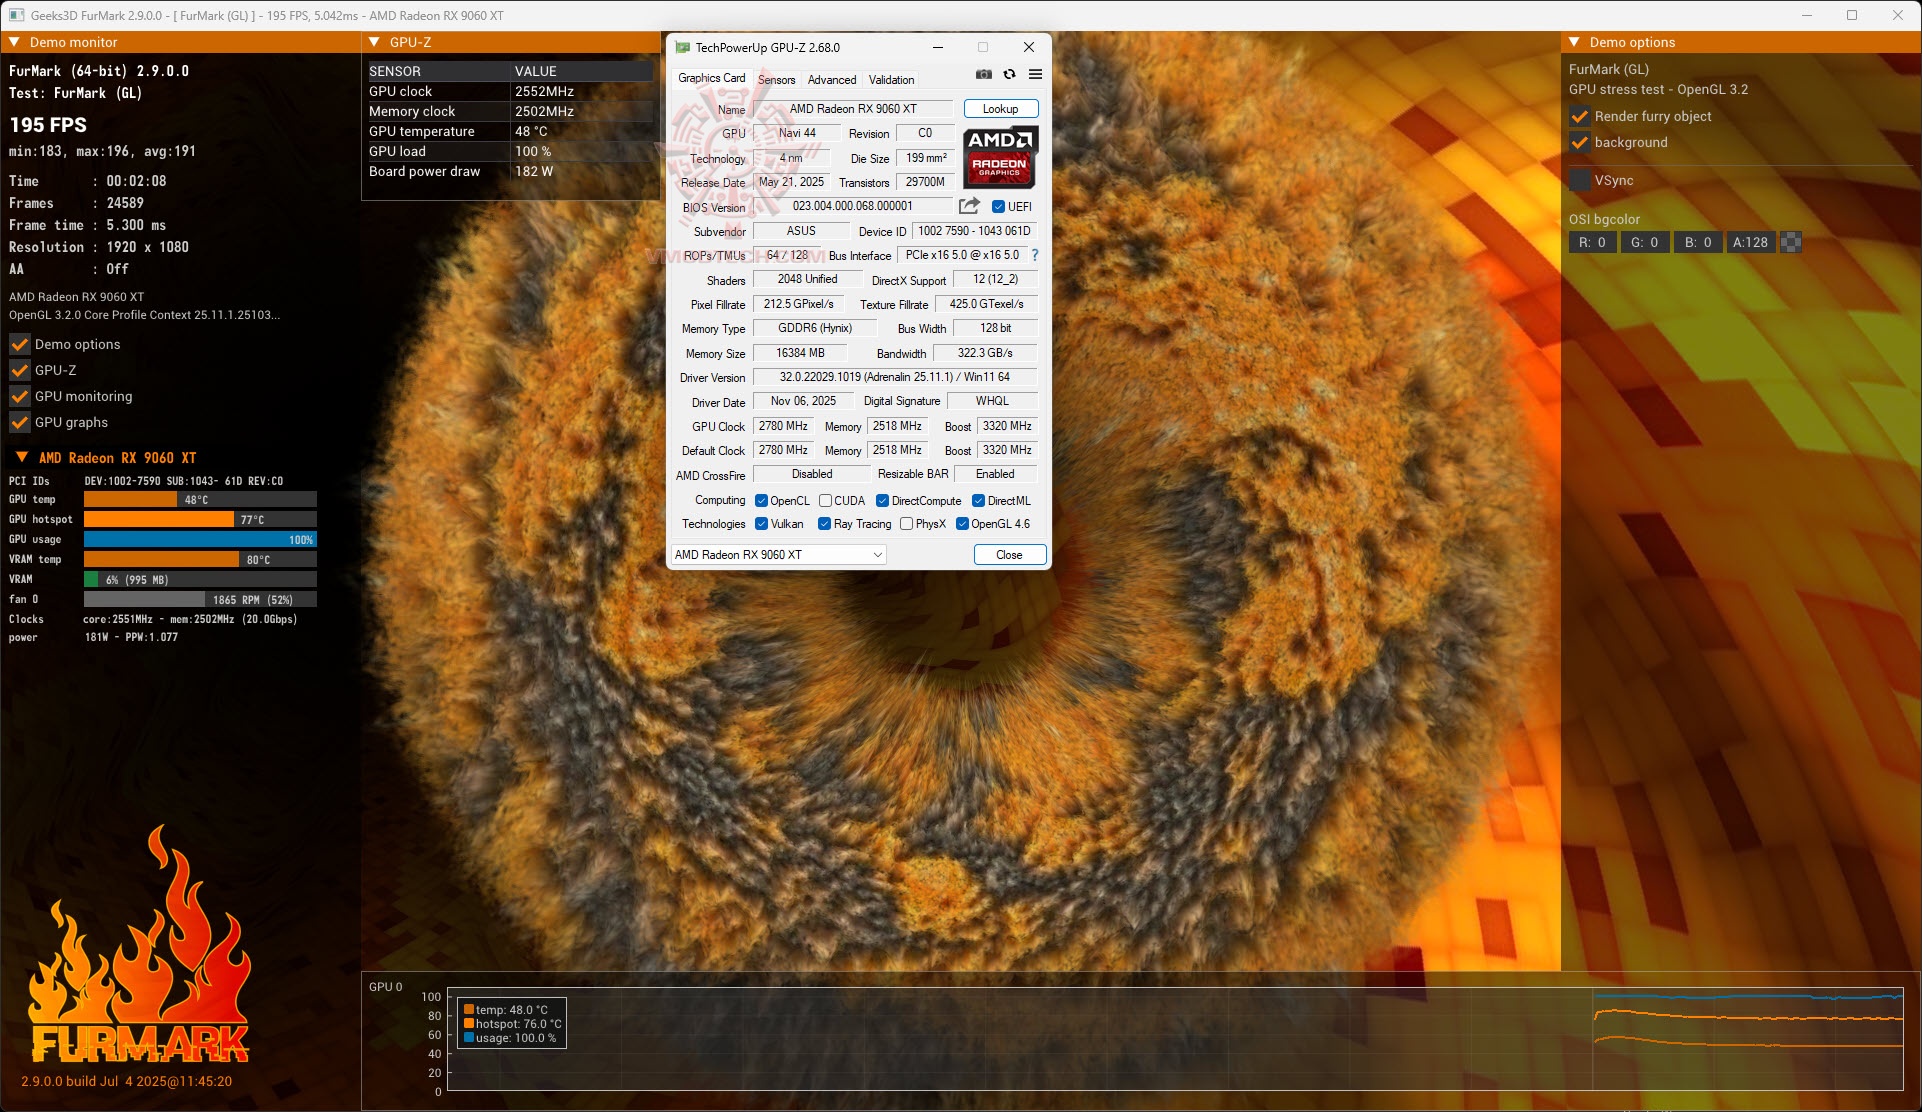
Task: Collapse the Demo monitor panel triangle
Action: [x=14, y=42]
